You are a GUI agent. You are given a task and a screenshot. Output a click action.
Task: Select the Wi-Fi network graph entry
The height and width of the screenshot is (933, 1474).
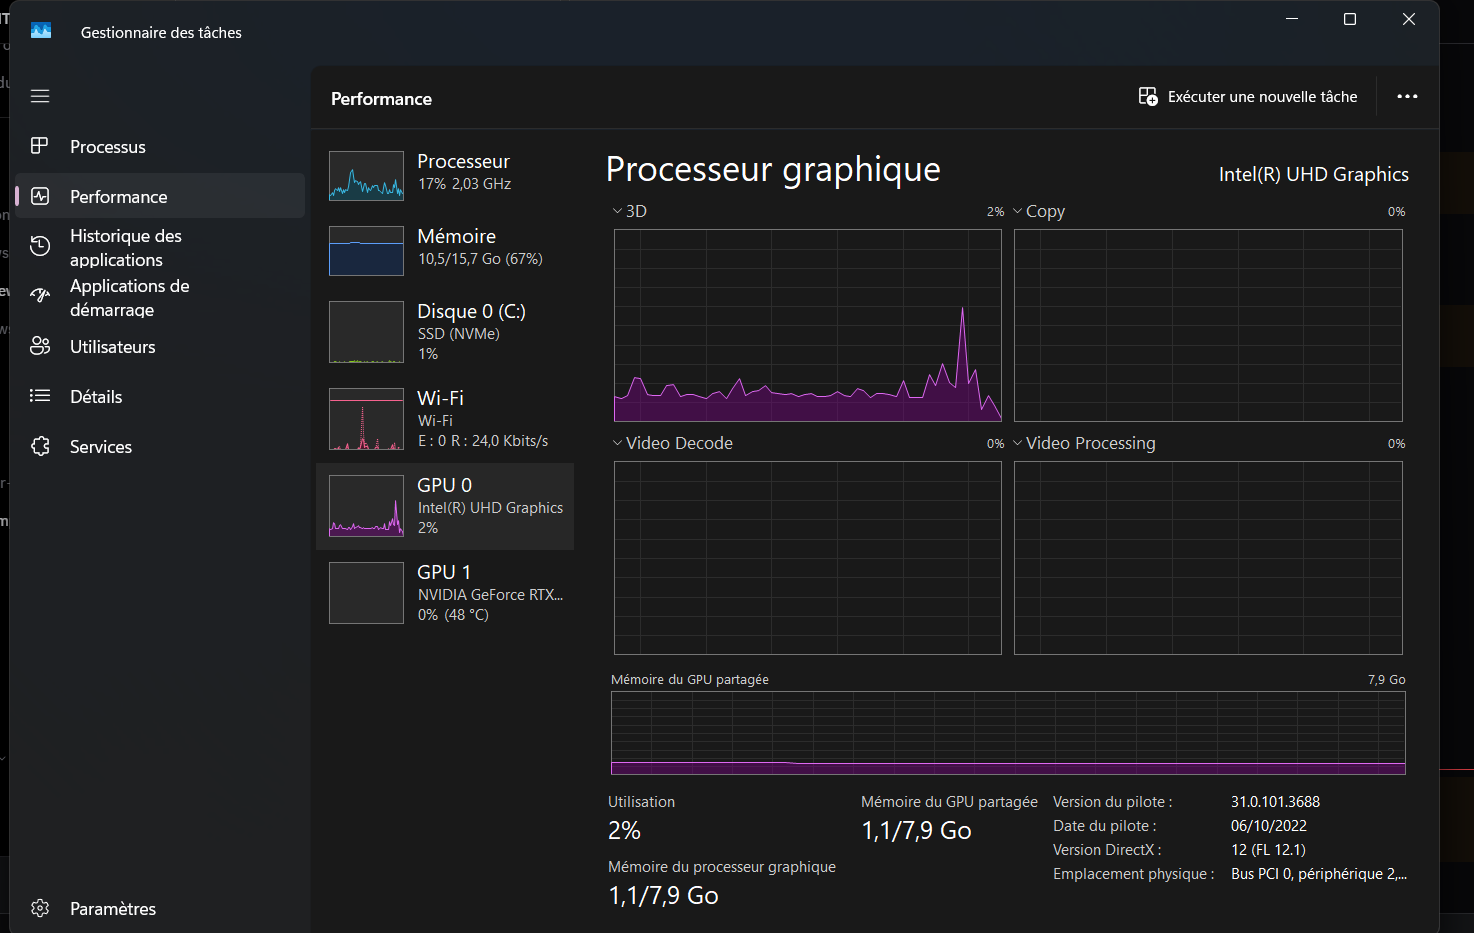445,419
